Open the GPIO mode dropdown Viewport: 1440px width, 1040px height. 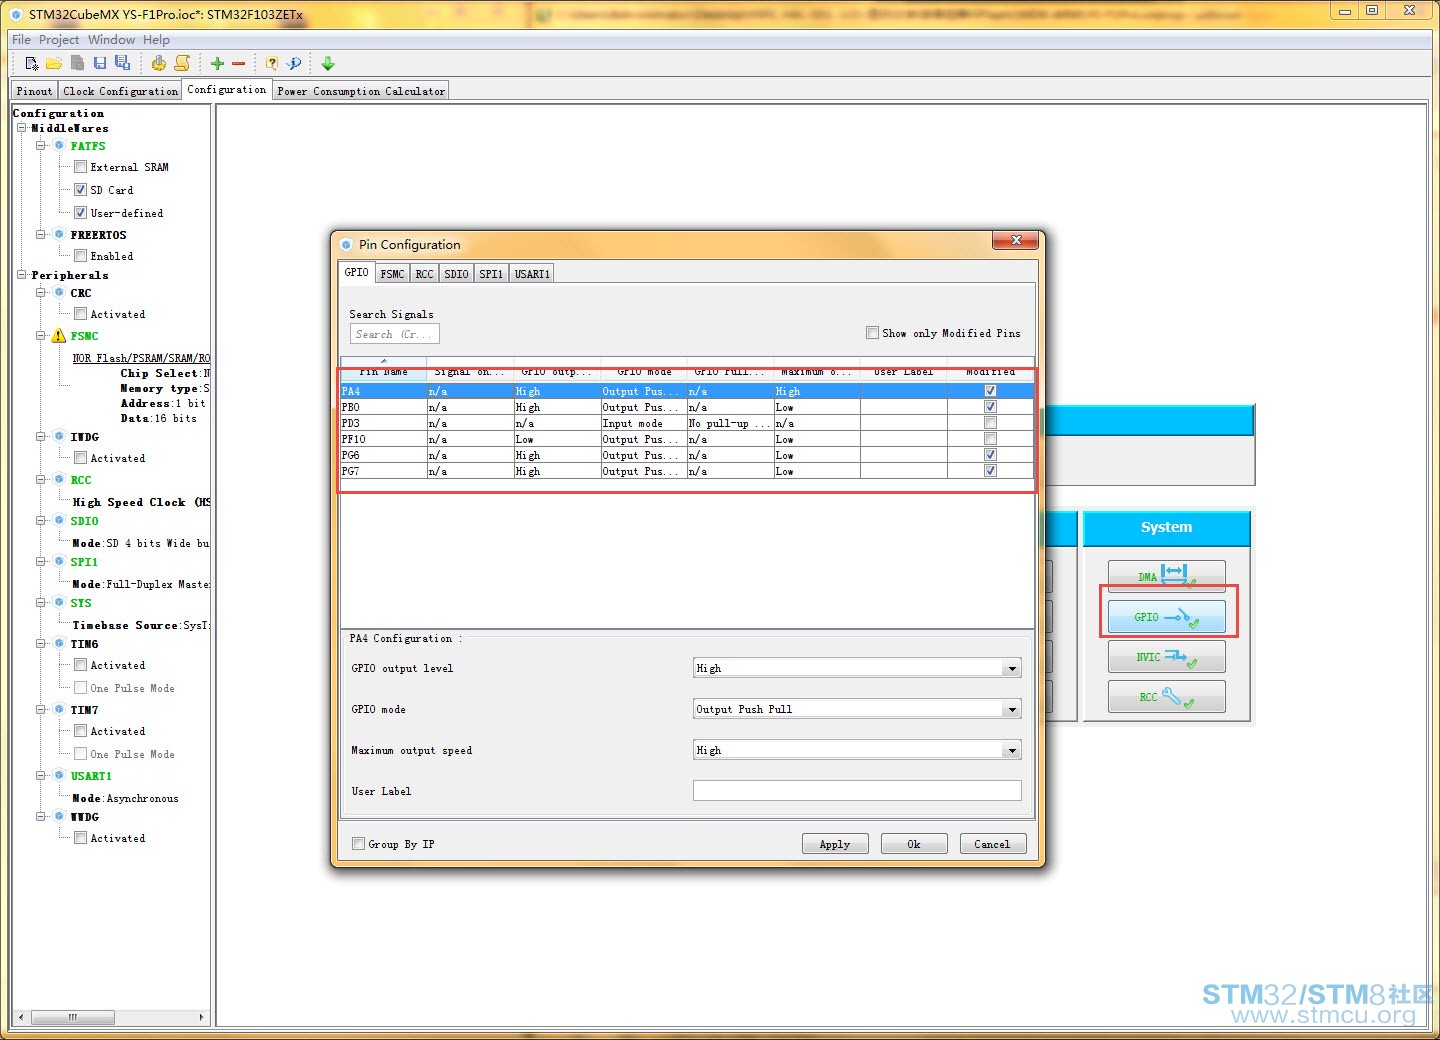[x=1012, y=709]
